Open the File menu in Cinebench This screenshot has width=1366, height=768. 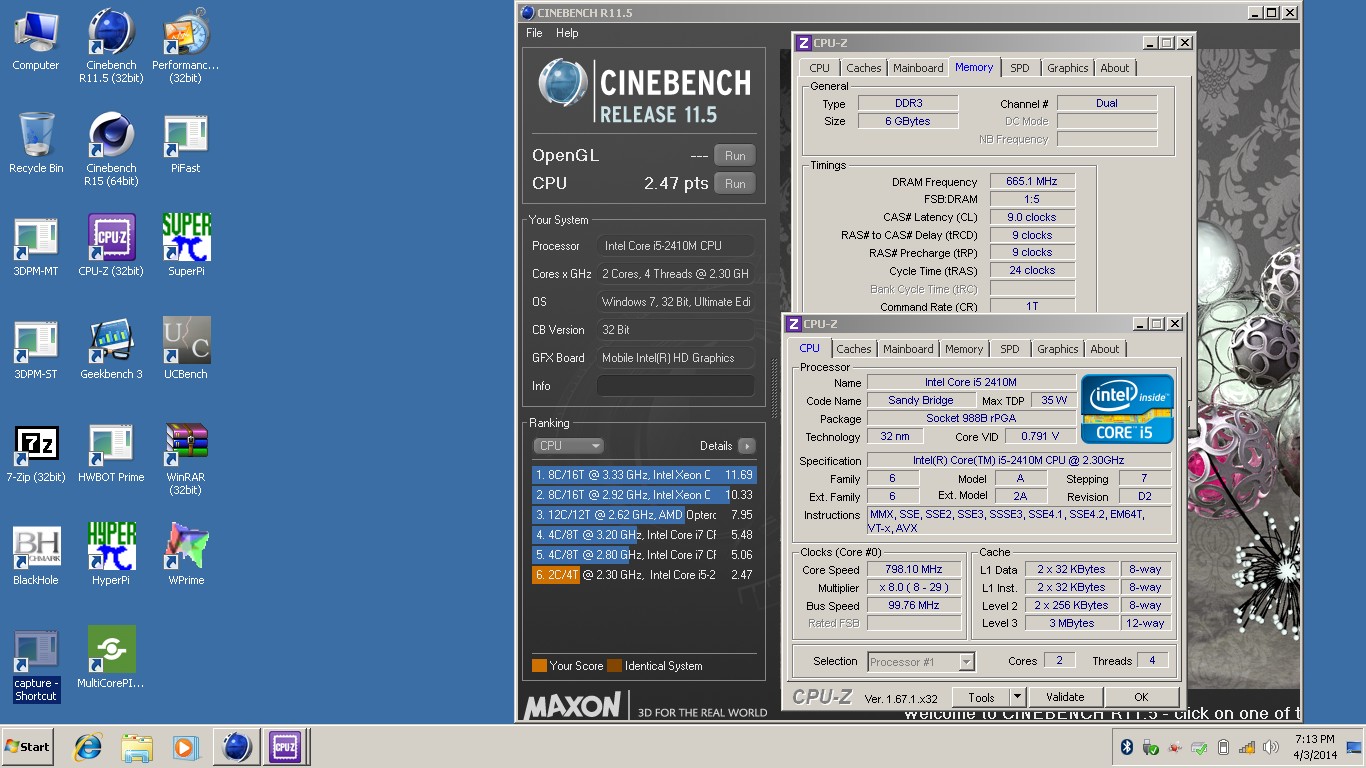[x=535, y=33]
